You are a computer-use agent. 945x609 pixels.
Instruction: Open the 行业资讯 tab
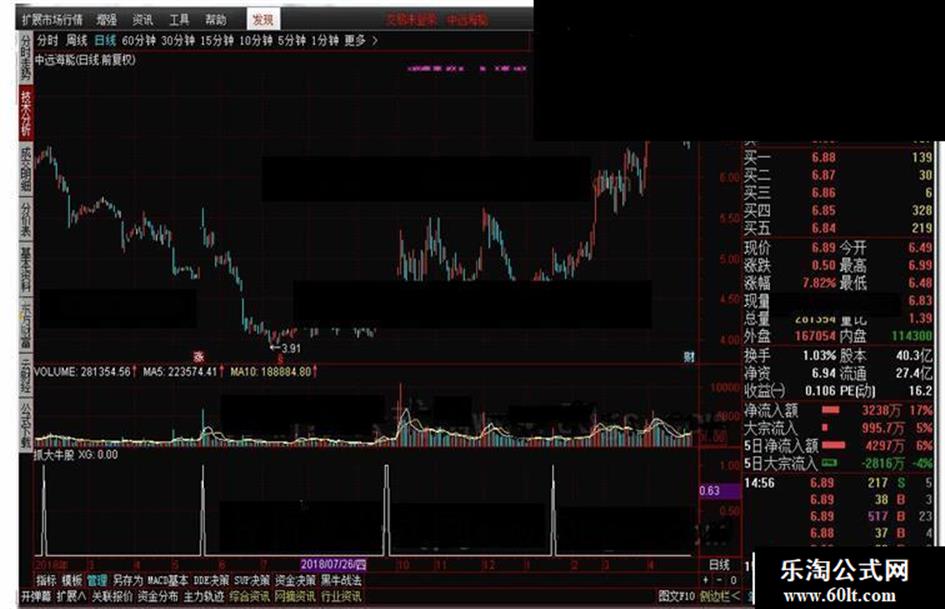(341, 596)
